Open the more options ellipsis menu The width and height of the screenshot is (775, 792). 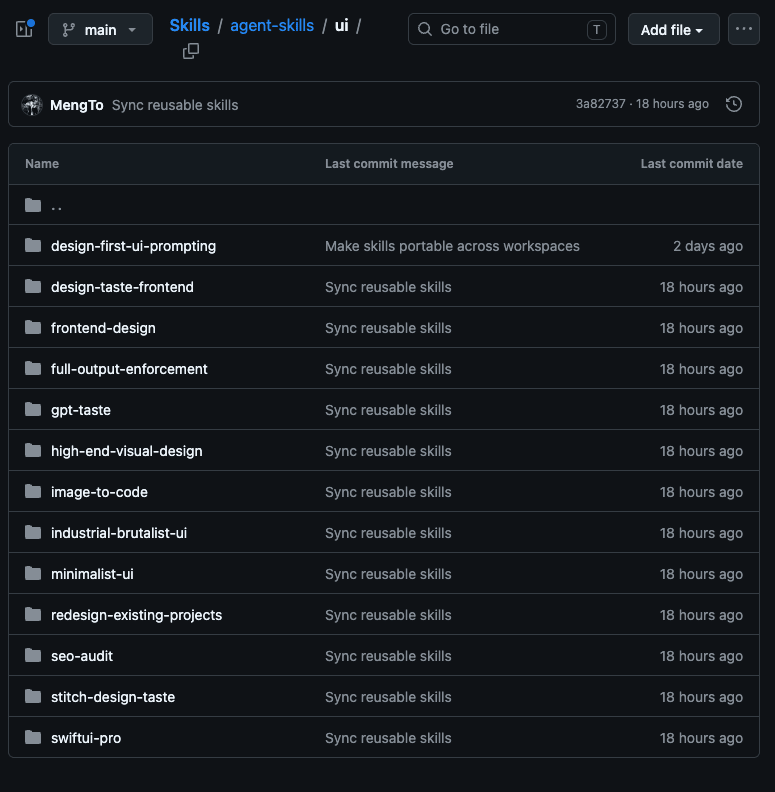click(x=743, y=29)
